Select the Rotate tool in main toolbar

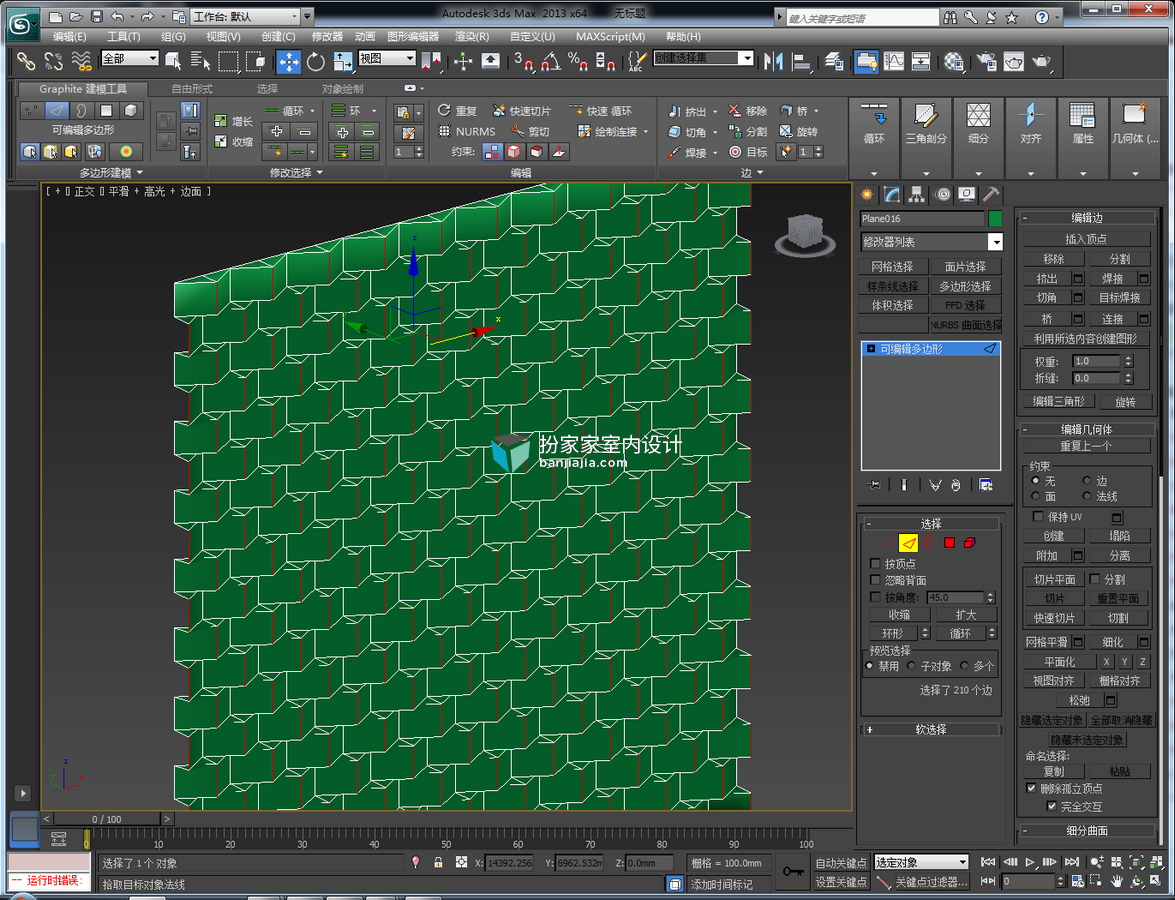[315, 61]
